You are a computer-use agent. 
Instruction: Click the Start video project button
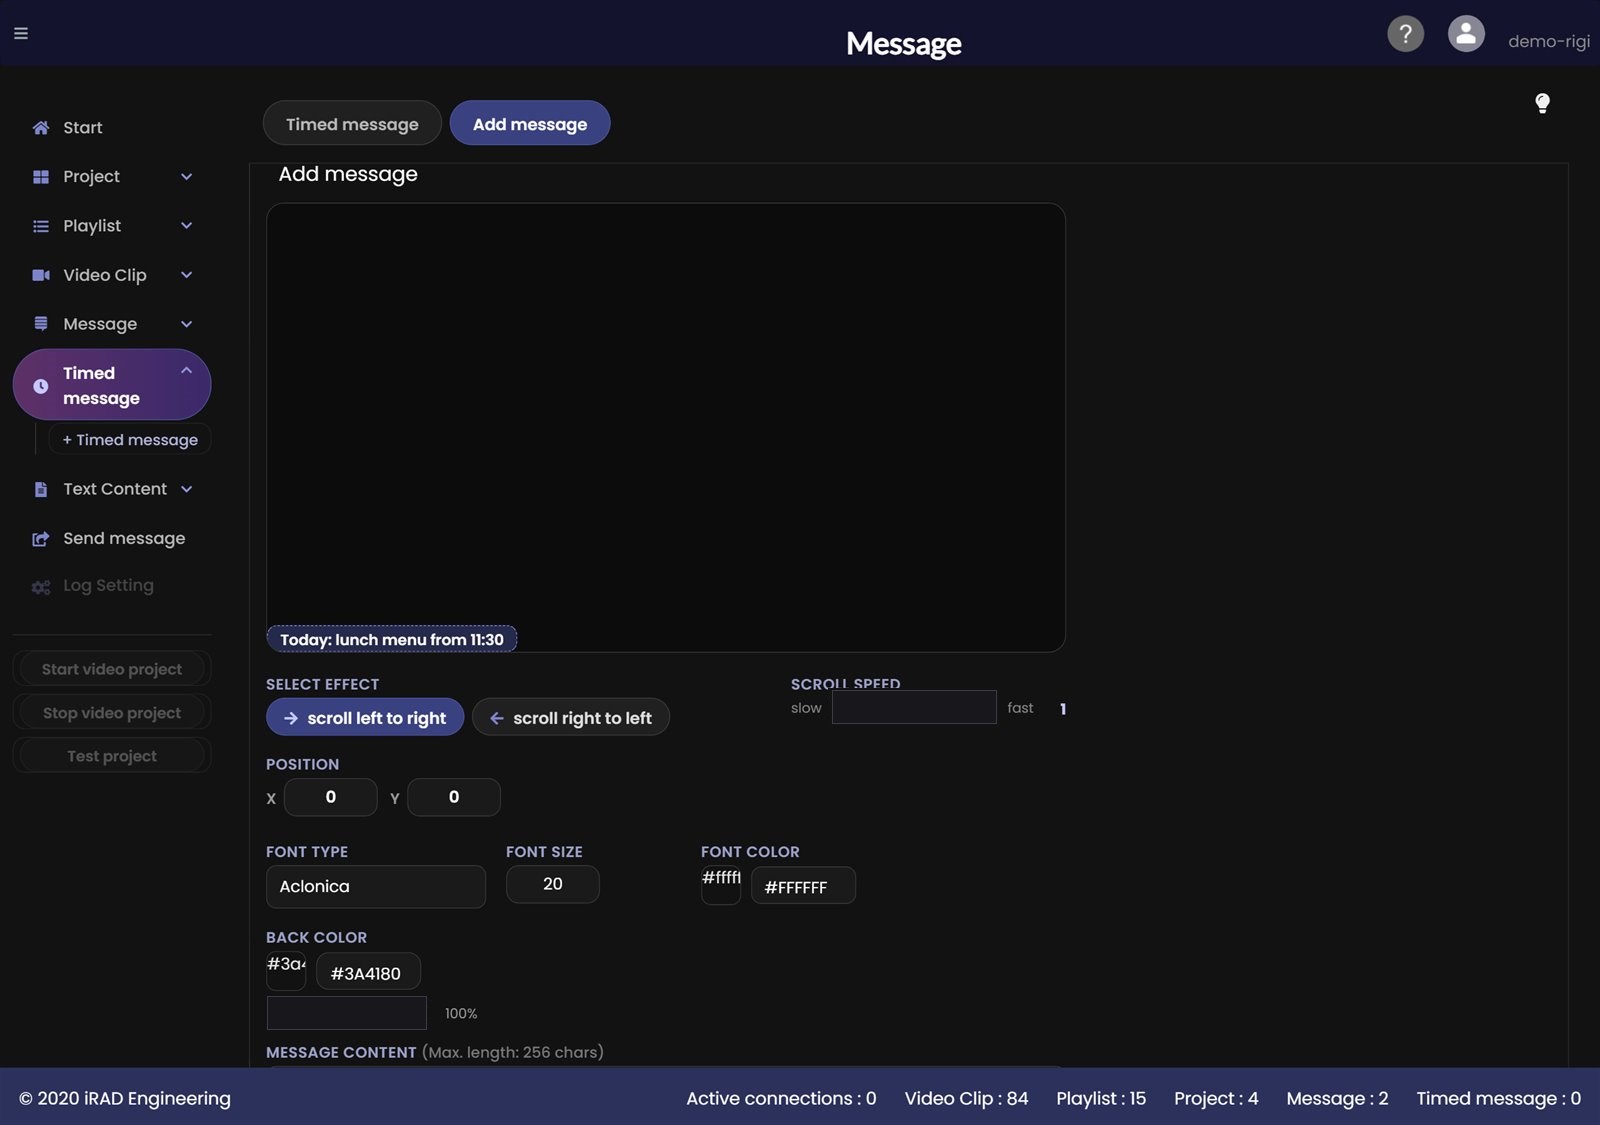pyautogui.click(x=112, y=669)
